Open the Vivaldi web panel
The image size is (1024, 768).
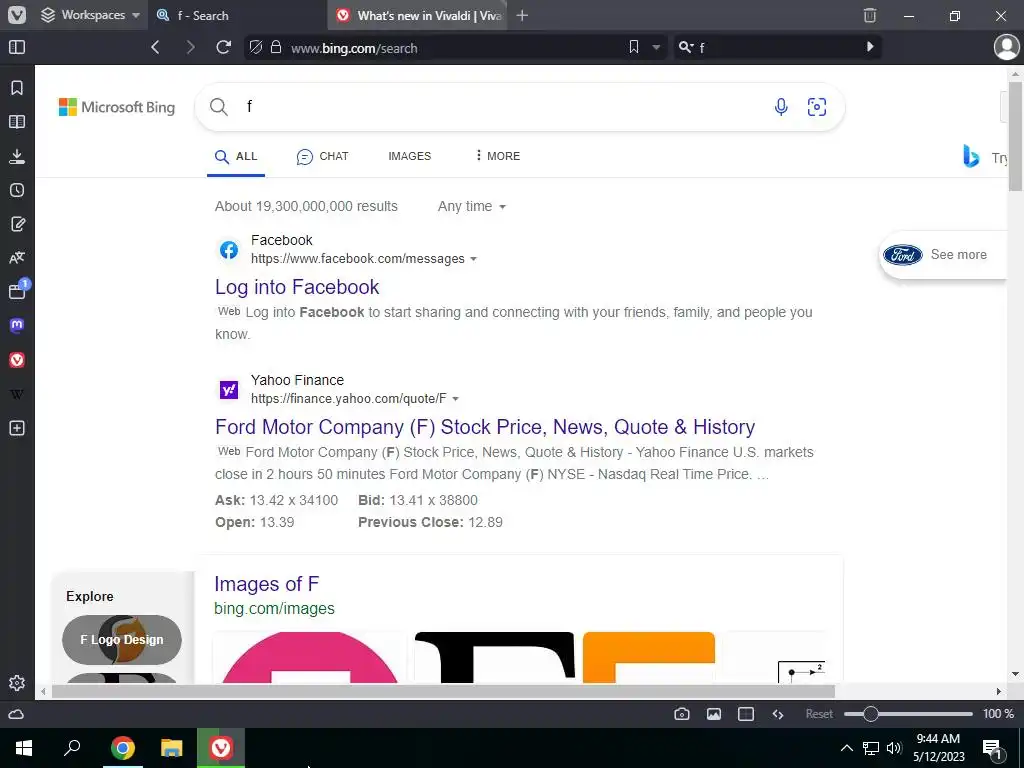tap(17, 360)
